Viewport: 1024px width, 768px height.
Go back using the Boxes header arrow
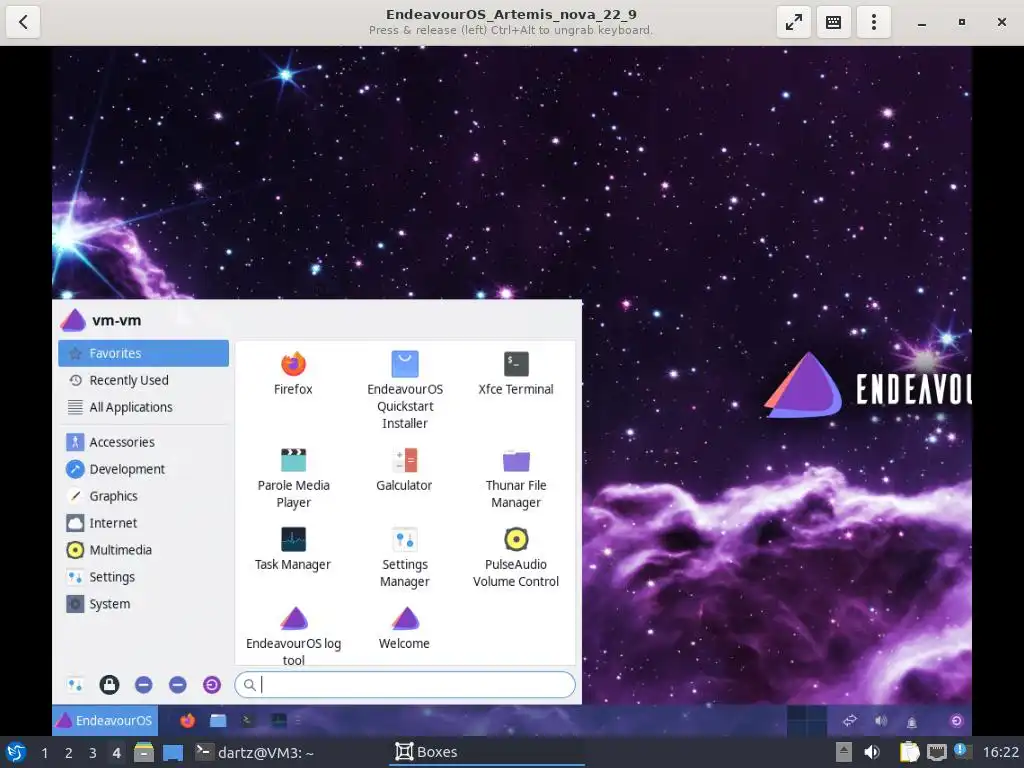coord(24,22)
